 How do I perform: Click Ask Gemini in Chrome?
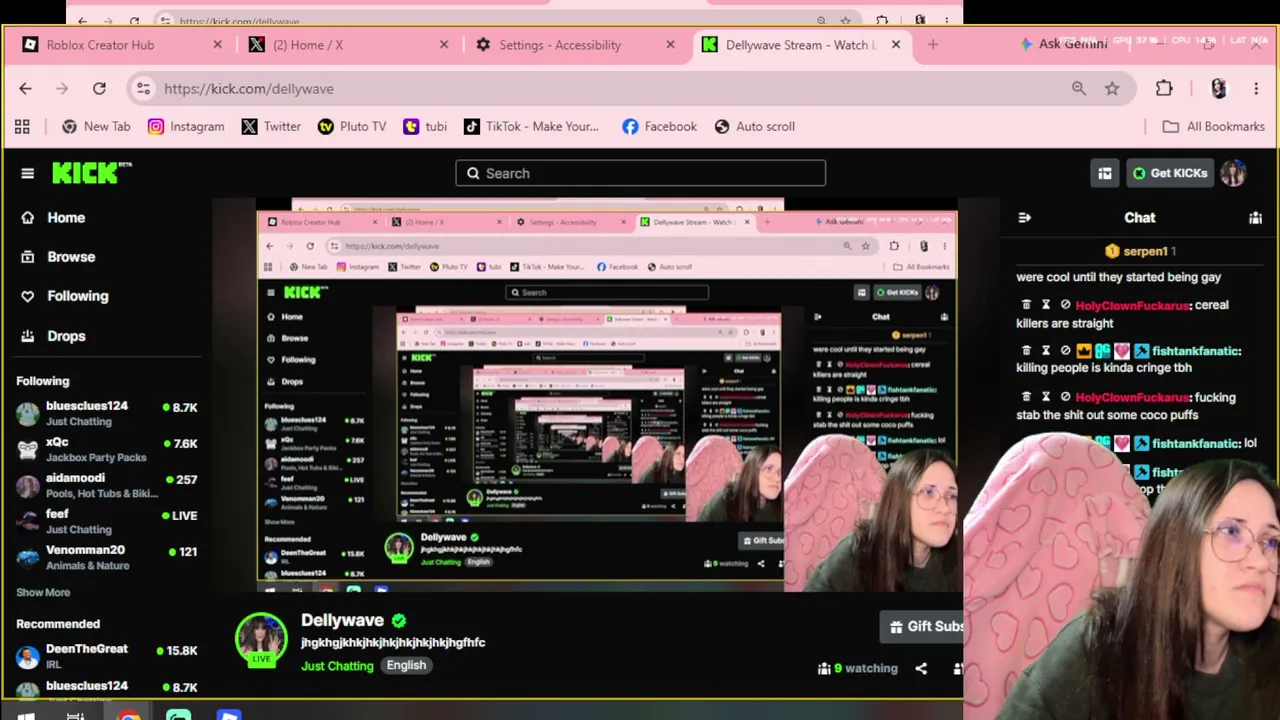click(x=1063, y=44)
